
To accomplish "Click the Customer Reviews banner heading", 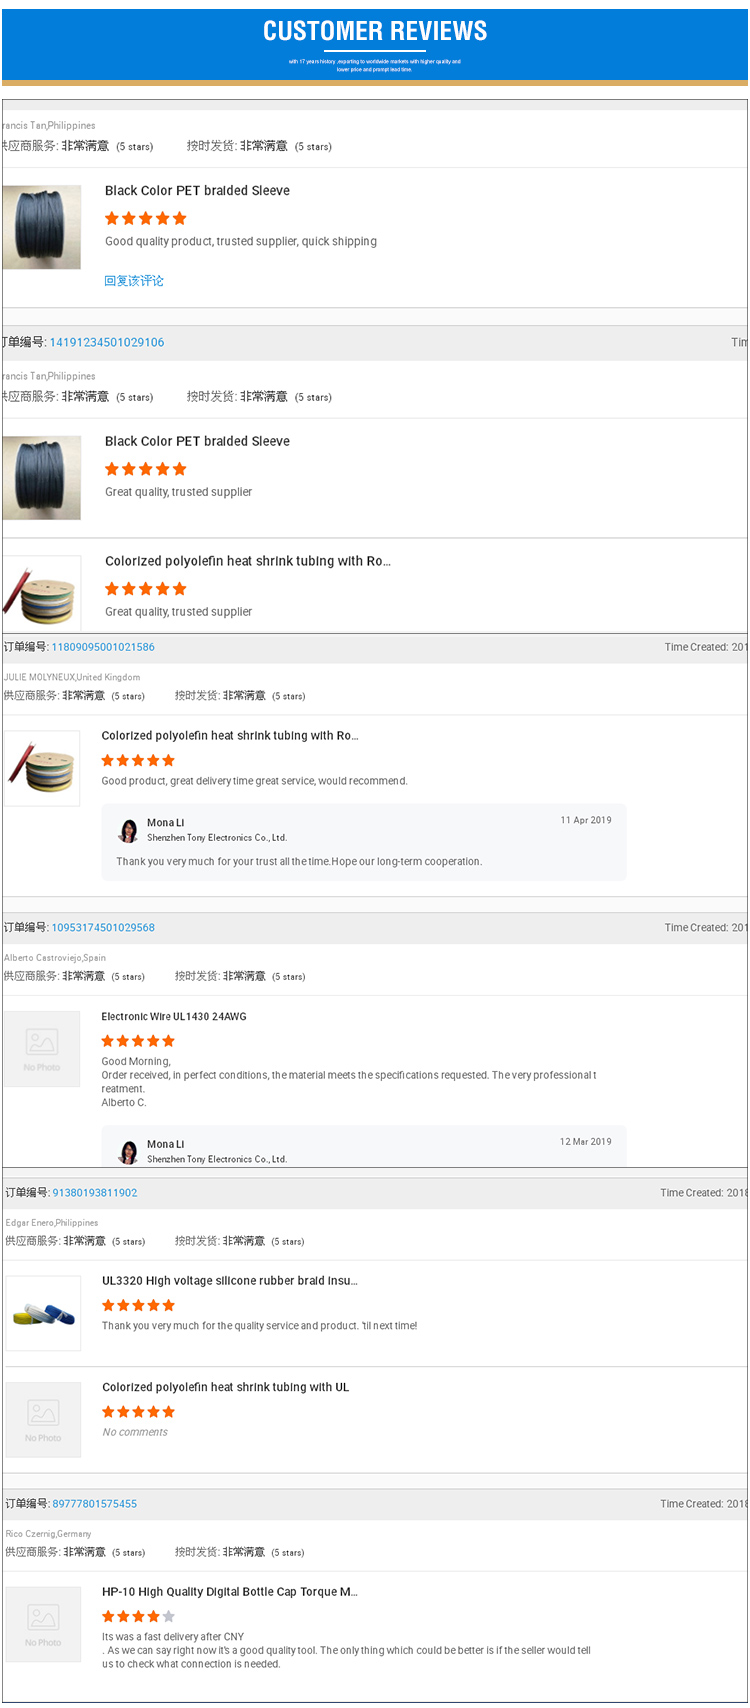I will pyautogui.click(x=375, y=31).
